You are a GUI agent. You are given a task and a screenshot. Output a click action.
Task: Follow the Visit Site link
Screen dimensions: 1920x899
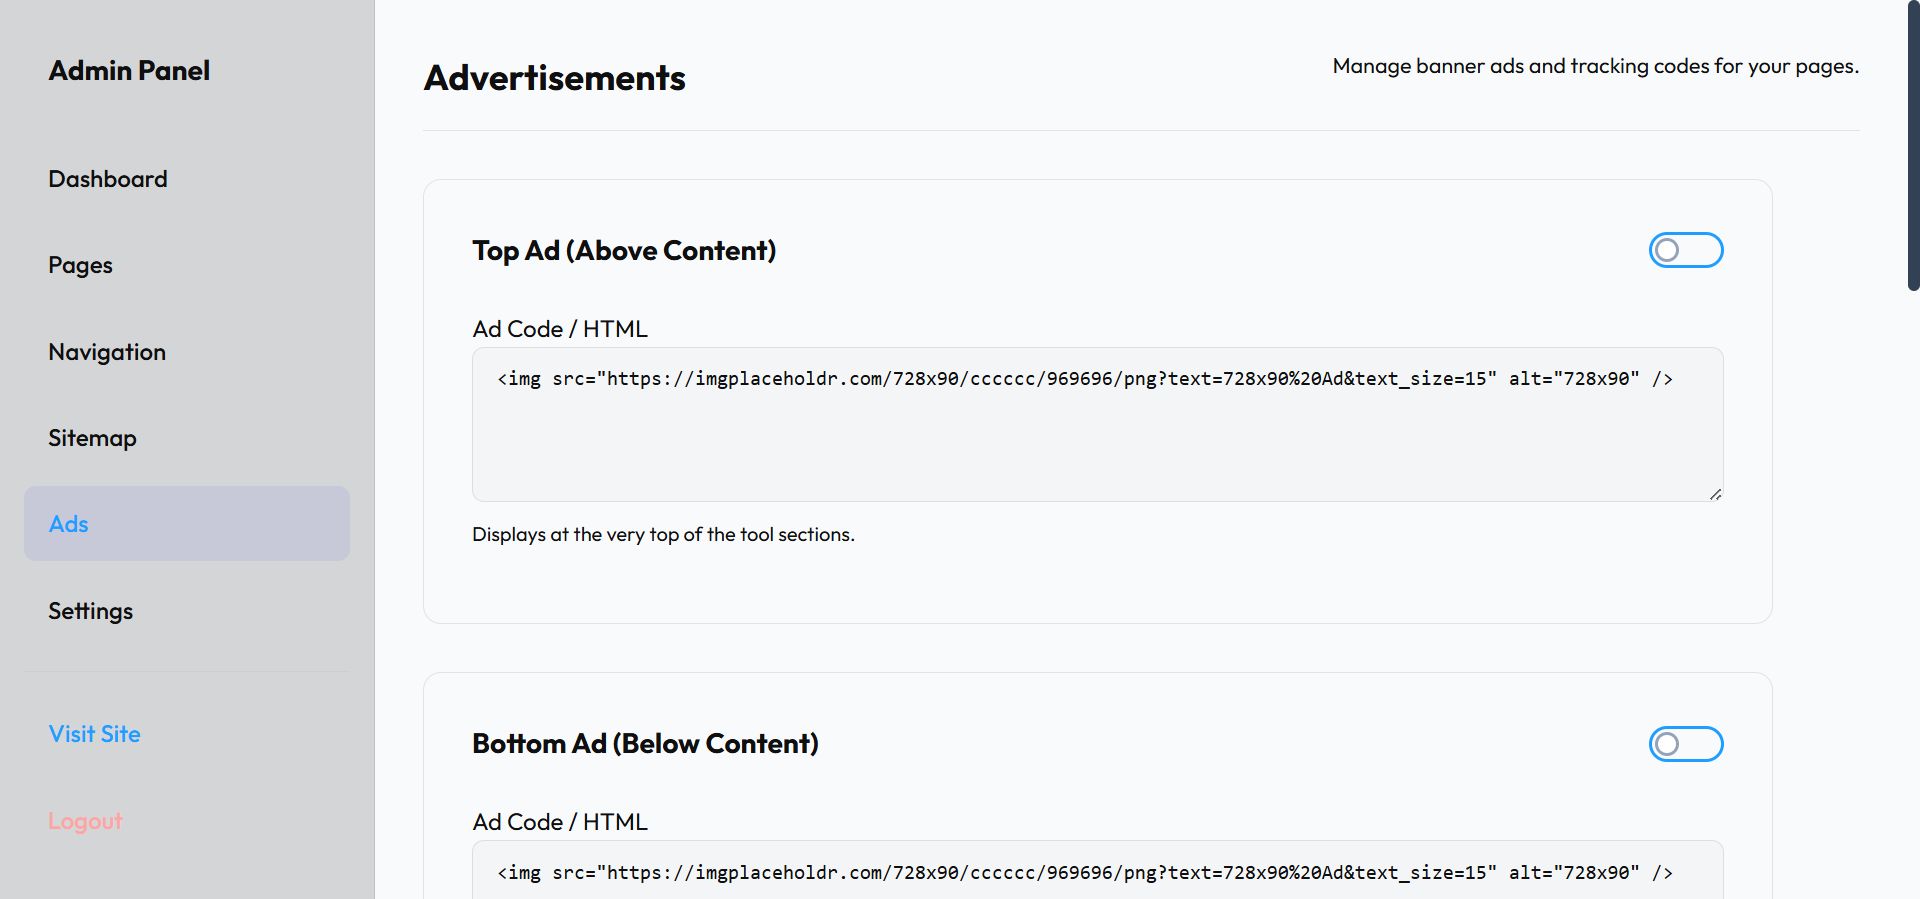point(94,734)
